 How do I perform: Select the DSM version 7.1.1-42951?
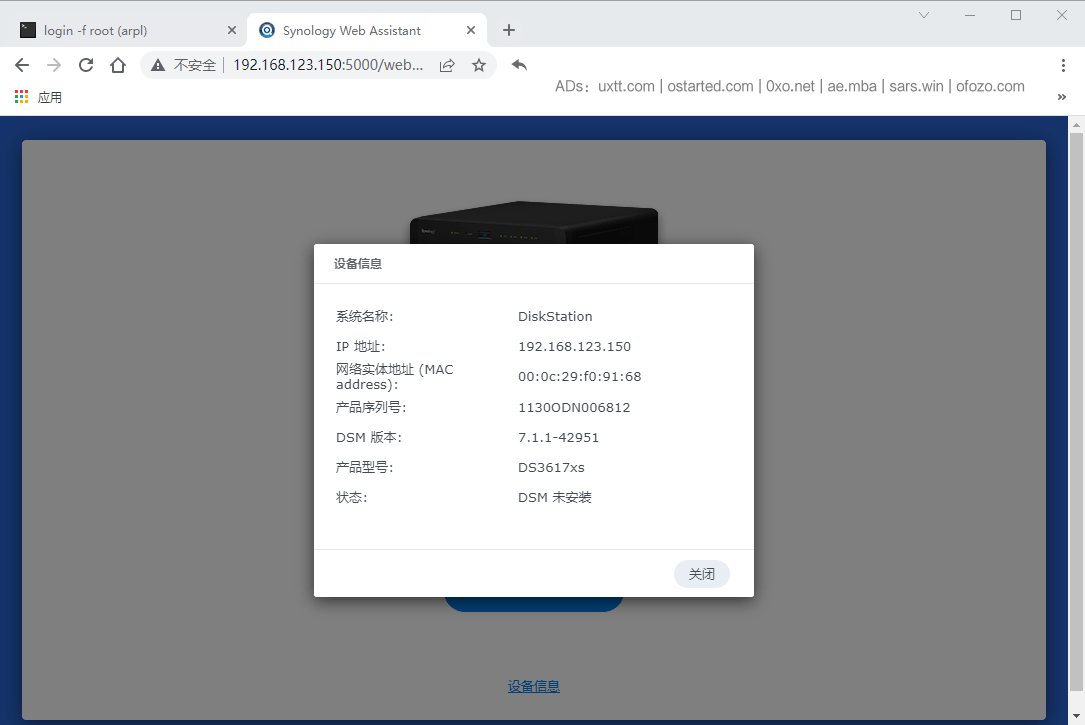pyautogui.click(x=558, y=437)
